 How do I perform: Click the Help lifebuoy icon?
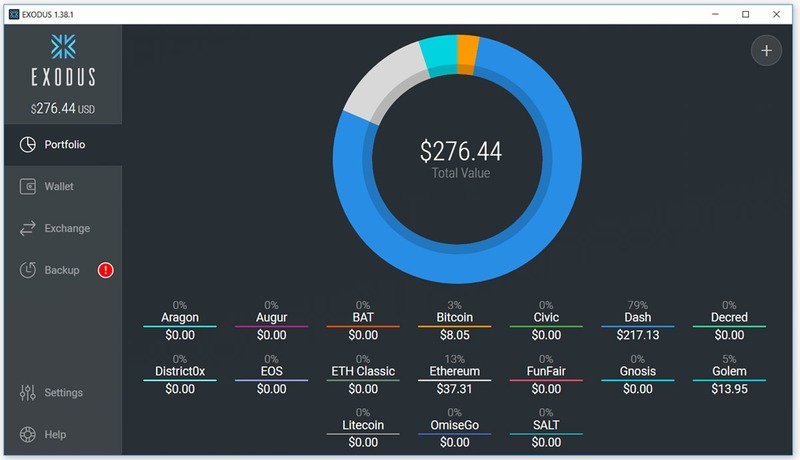click(x=28, y=434)
